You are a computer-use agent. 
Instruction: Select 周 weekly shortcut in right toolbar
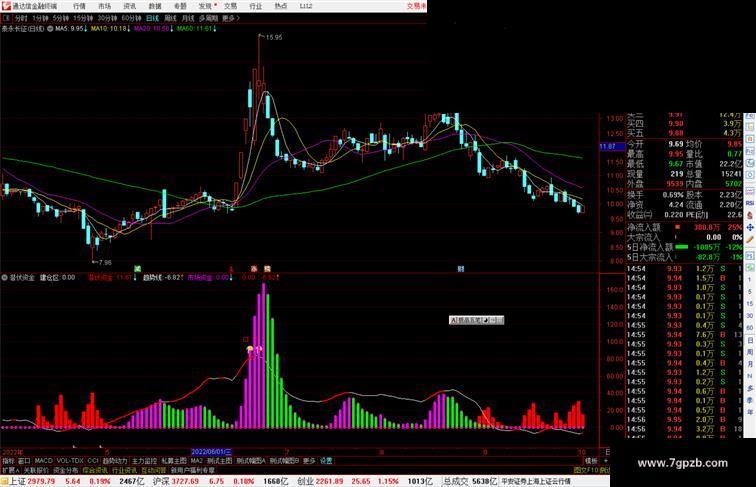pyautogui.click(x=750, y=352)
